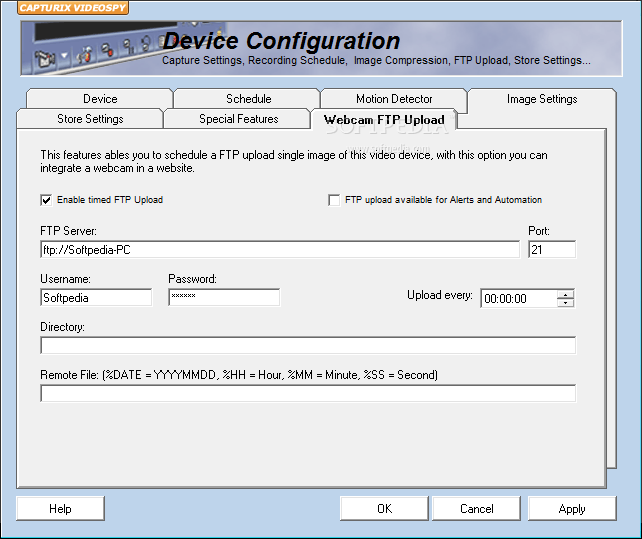The image size is (642, 539).
Task: Select the Motion Detector tab
Action: (394, 99)
